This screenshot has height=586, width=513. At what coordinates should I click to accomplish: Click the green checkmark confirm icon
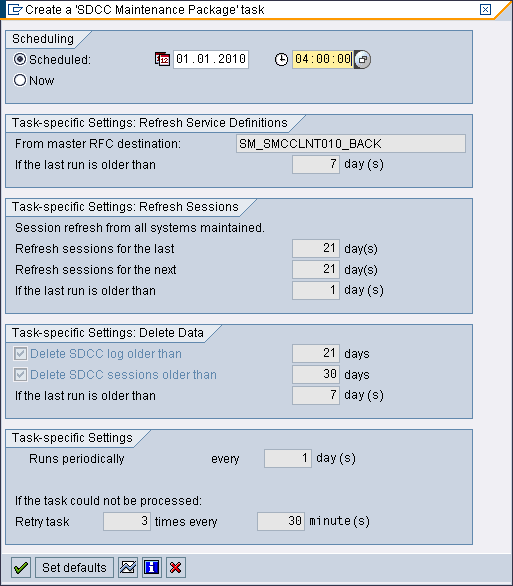(21, 568)
